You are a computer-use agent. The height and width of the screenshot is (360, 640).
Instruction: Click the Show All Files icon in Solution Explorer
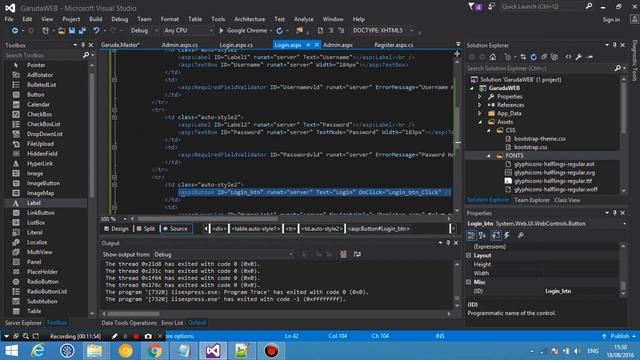point(554,57)
